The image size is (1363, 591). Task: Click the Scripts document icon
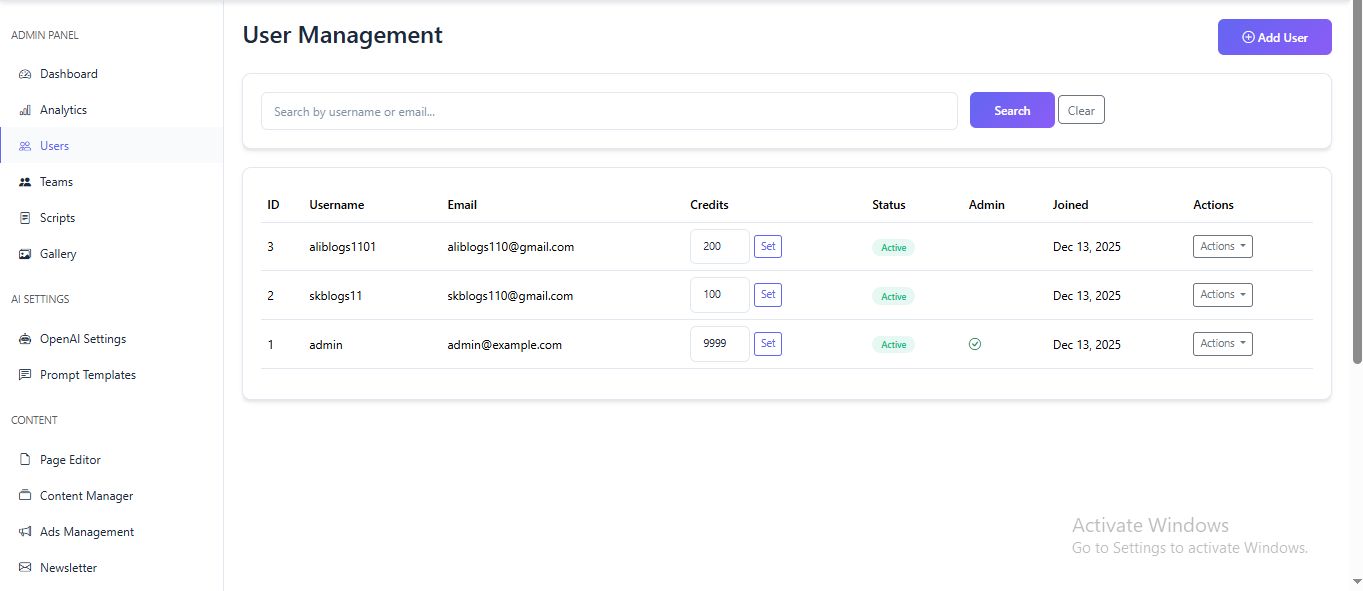[25, 218]
